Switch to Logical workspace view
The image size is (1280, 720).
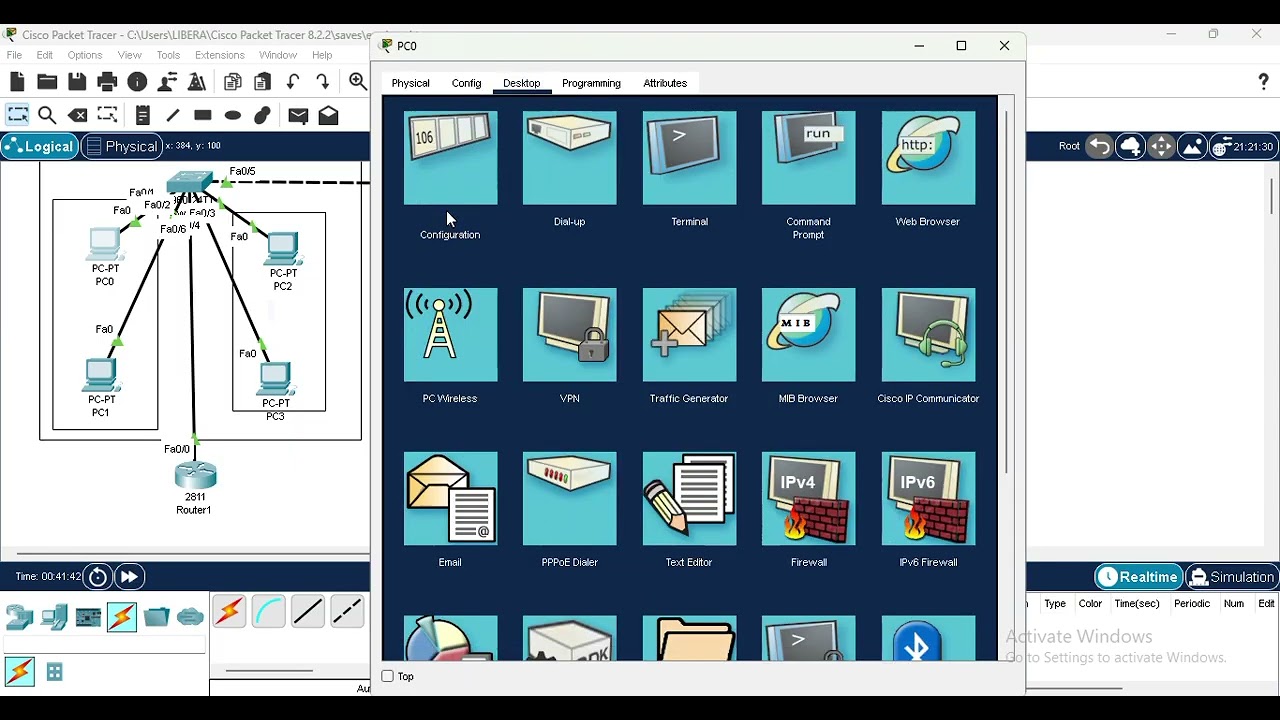(x=39, y=147)
